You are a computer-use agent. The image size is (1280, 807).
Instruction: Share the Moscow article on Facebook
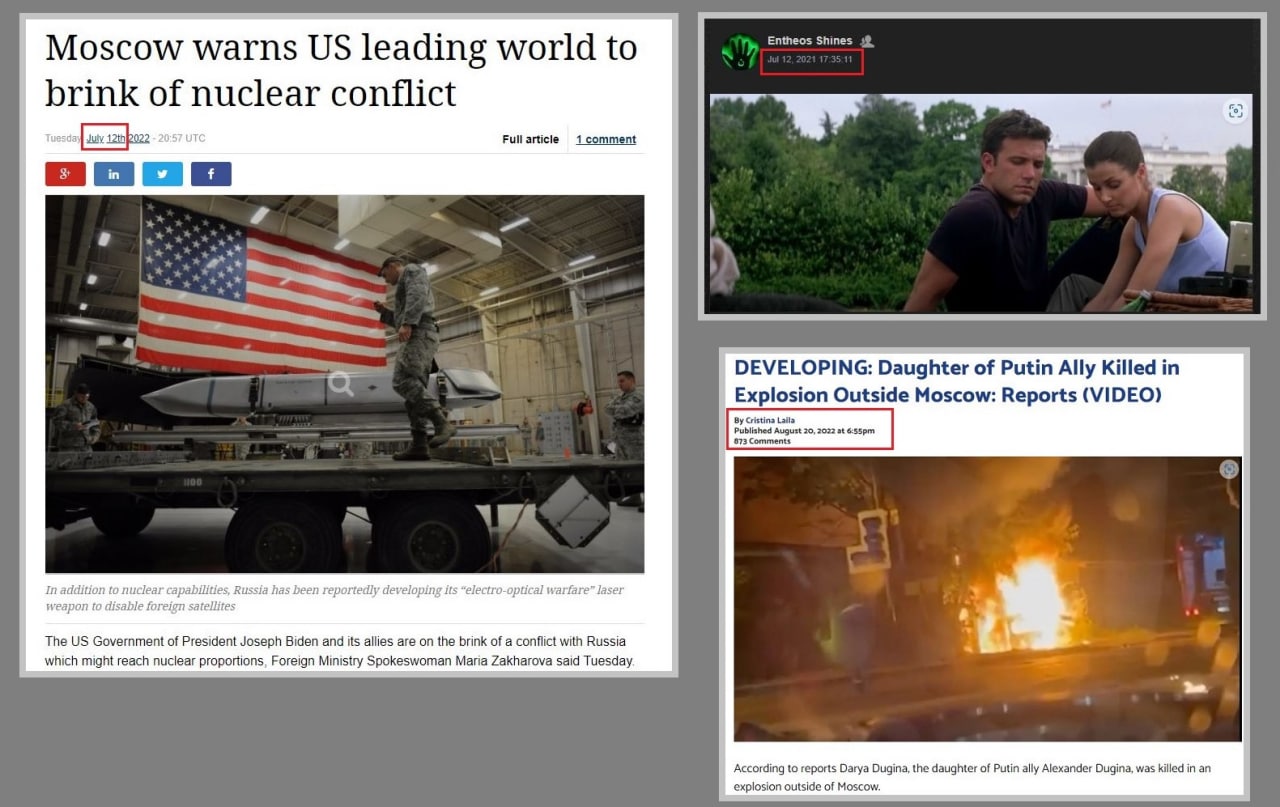click(211, 174)
